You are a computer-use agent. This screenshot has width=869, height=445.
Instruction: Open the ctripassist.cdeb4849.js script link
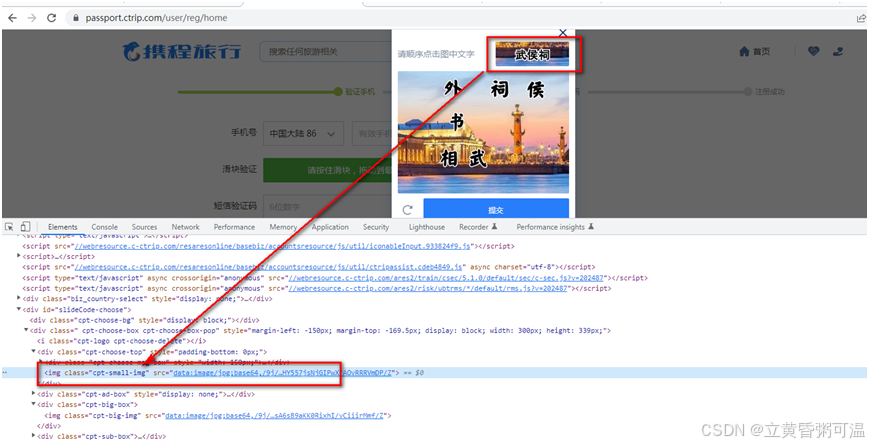270,267
